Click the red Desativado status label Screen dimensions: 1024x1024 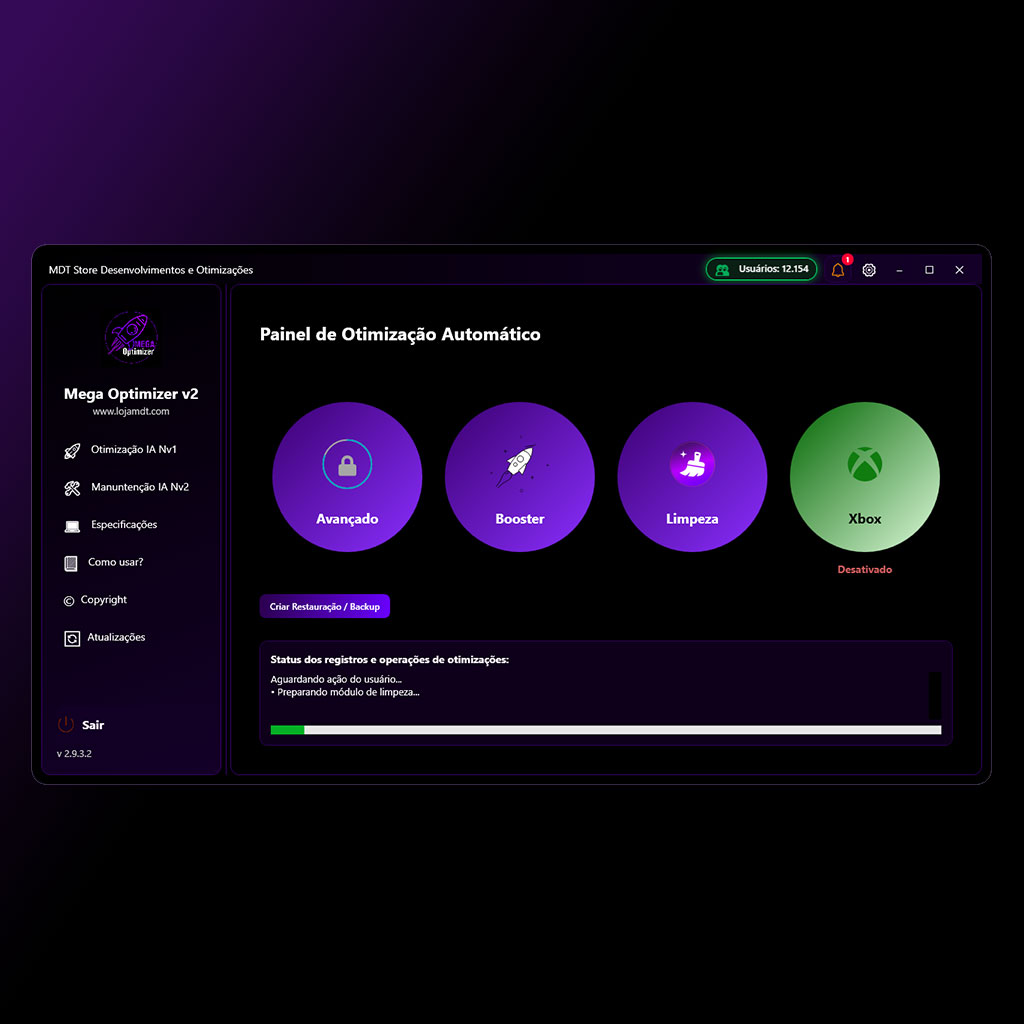click(x=864, y=570)
